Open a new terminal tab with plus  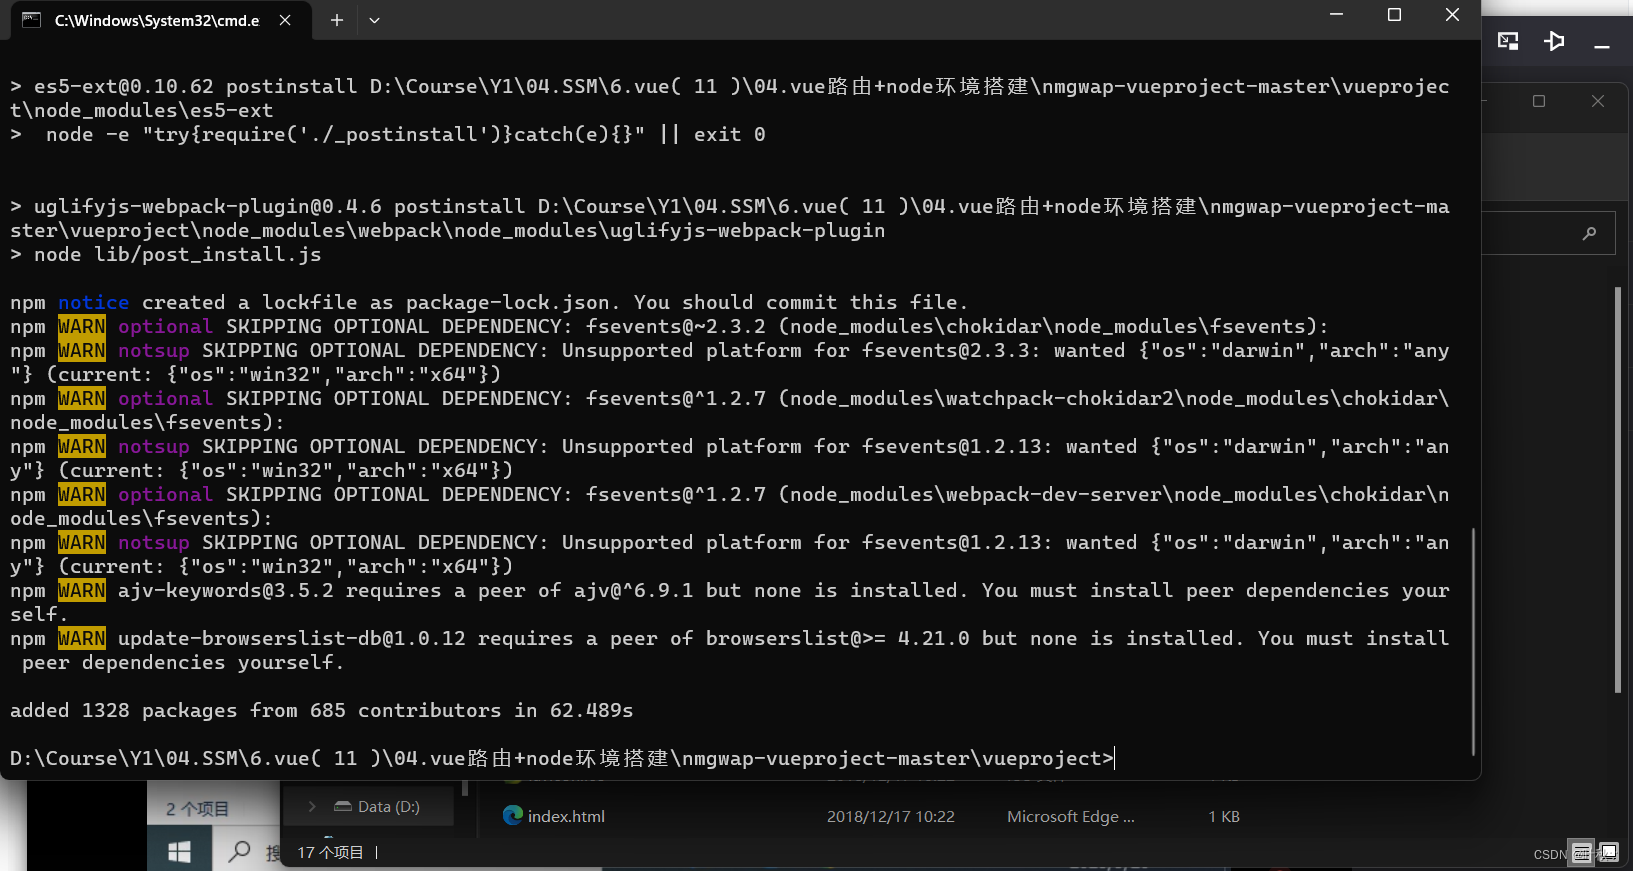pos(337,20)
